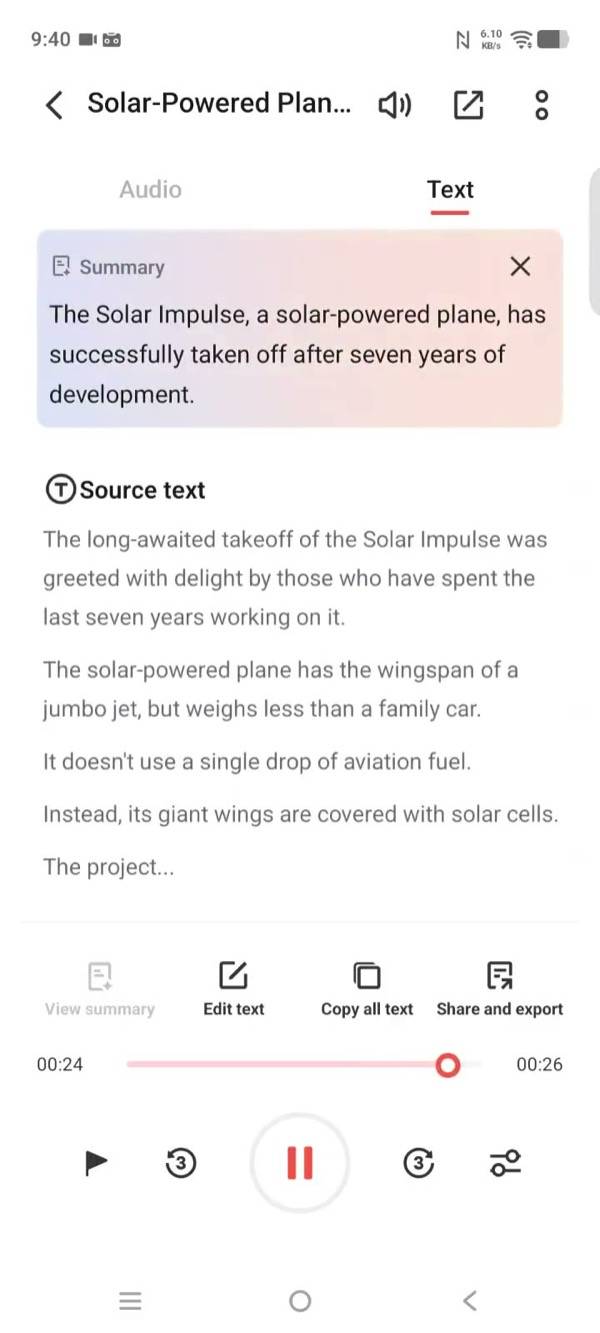This screenshot has width=600, height=1333.
Task: Switch to the Audio tab
Action: click(x=150, y=189)
